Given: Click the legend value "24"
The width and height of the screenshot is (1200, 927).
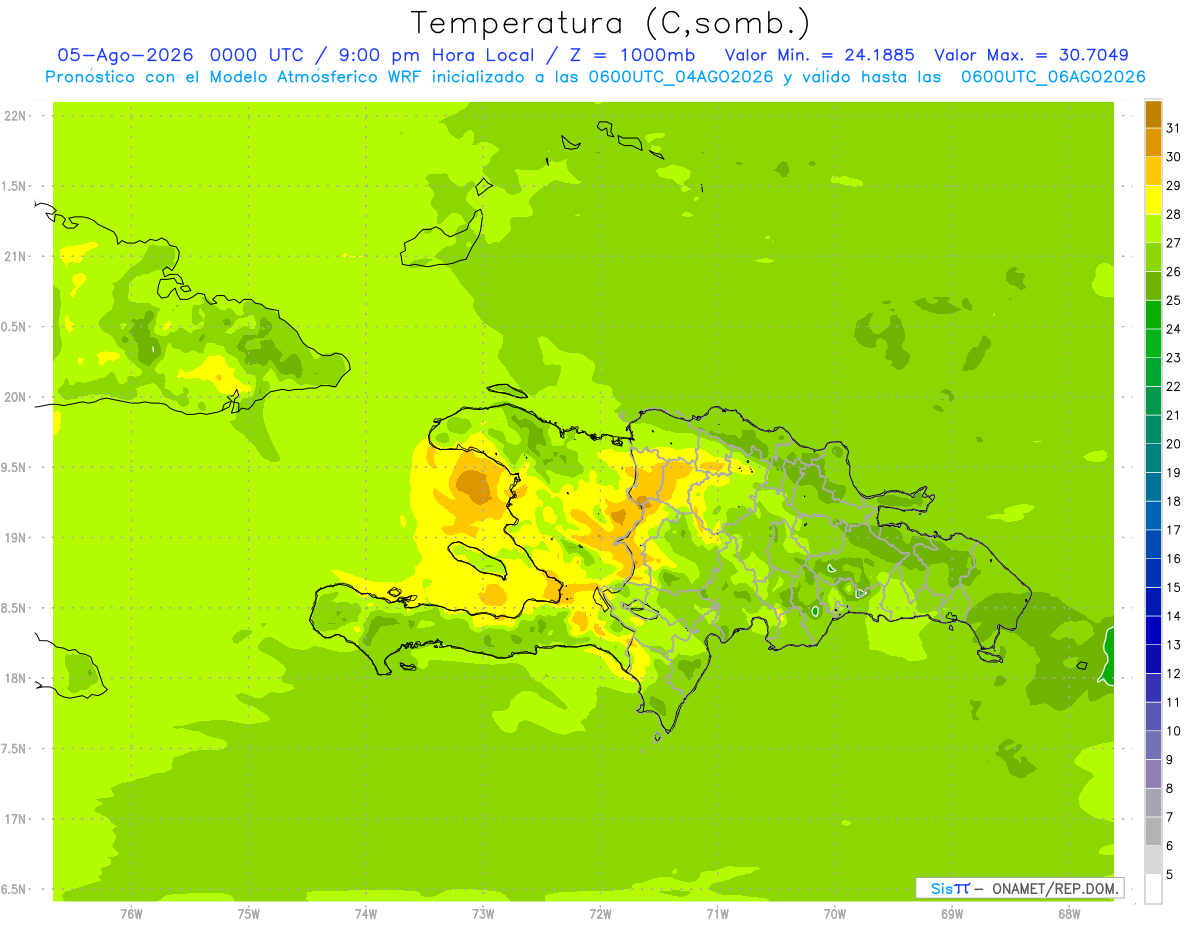Looking at the screenshot, I should pyautogui.click(x=1173, y=329).
